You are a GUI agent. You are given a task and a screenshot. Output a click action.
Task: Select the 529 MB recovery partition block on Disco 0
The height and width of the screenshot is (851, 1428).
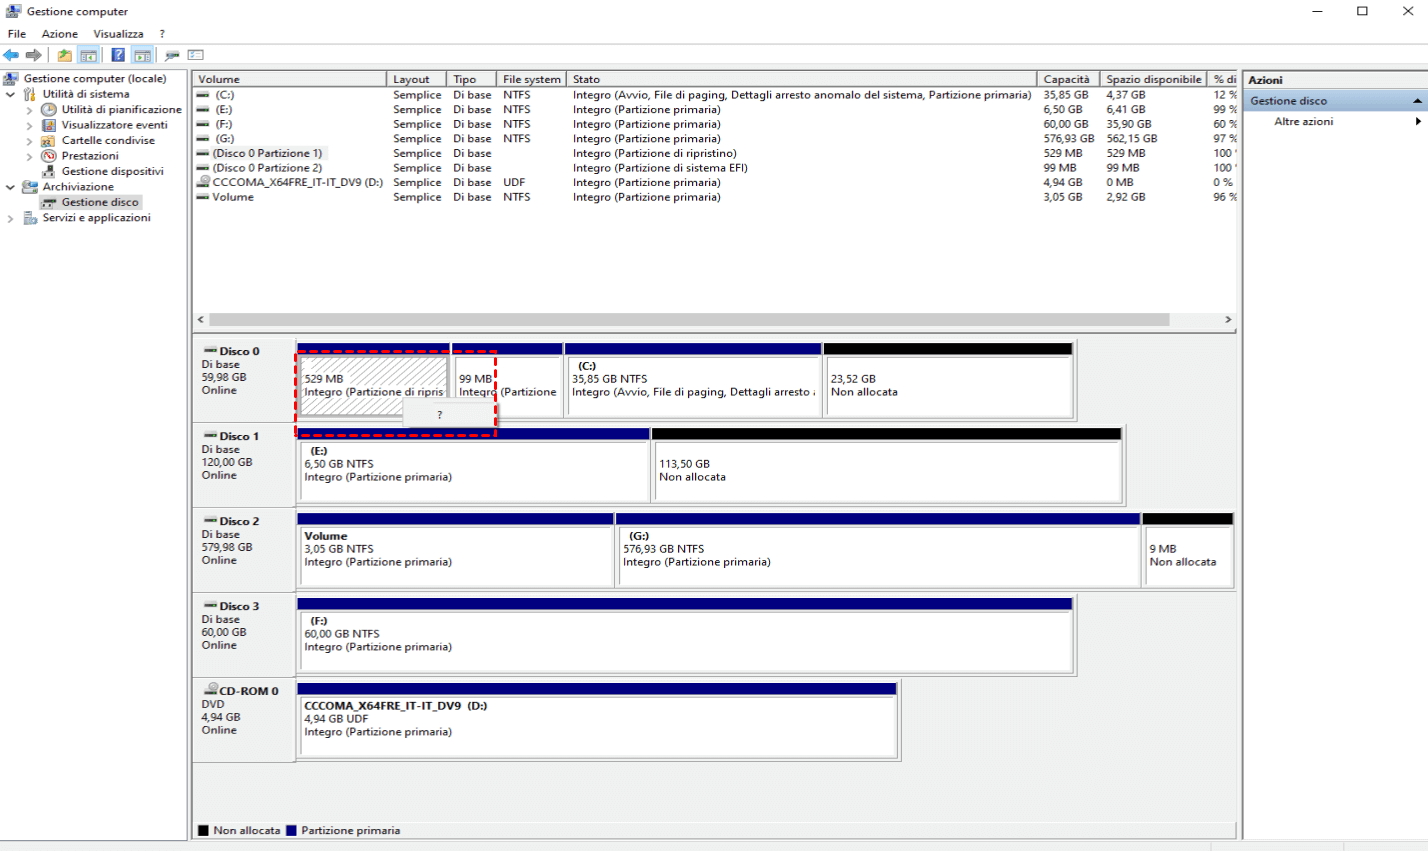[x=373, y=380]
